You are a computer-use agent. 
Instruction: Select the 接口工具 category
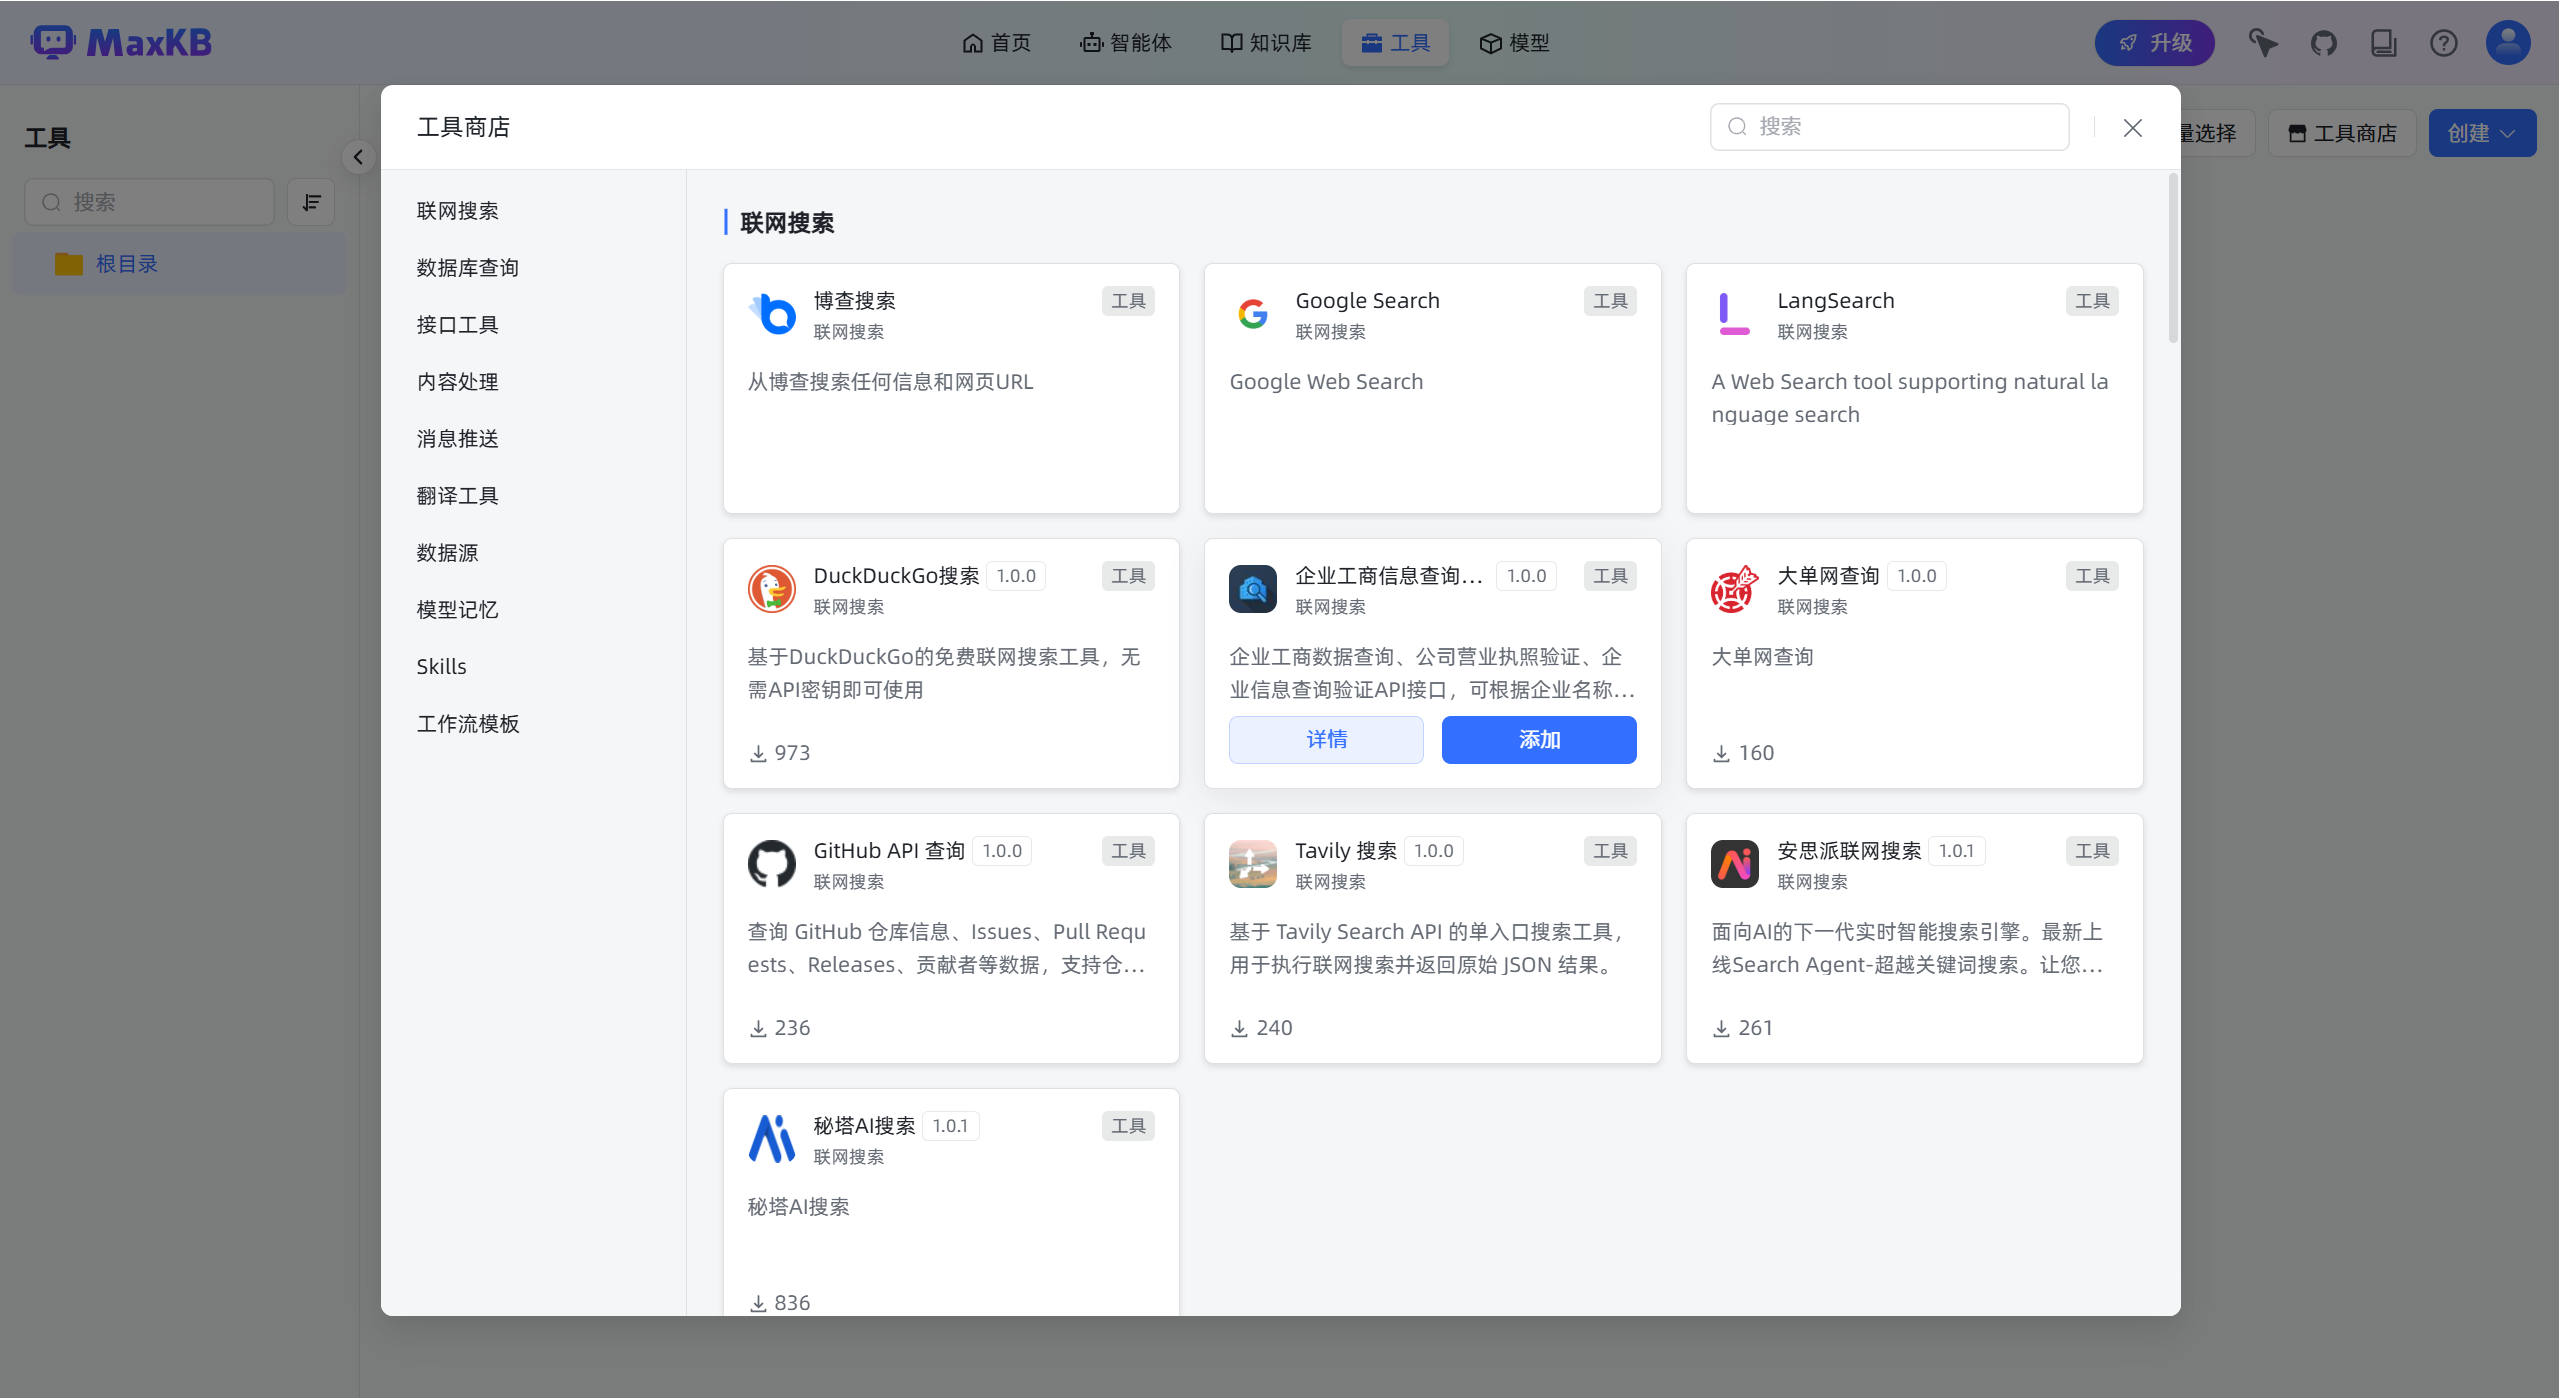point(458,325)
